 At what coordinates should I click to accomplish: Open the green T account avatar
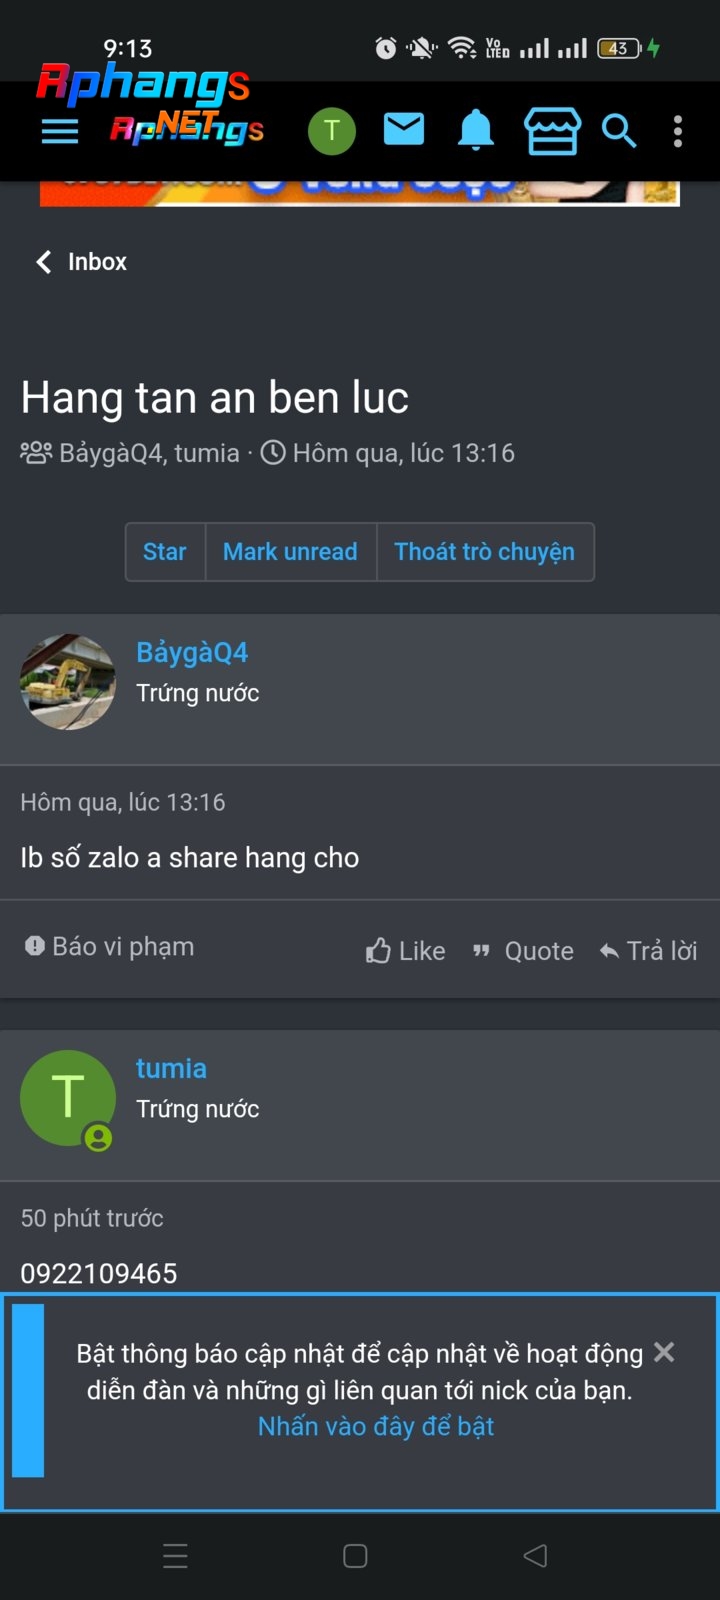(332, 131)
